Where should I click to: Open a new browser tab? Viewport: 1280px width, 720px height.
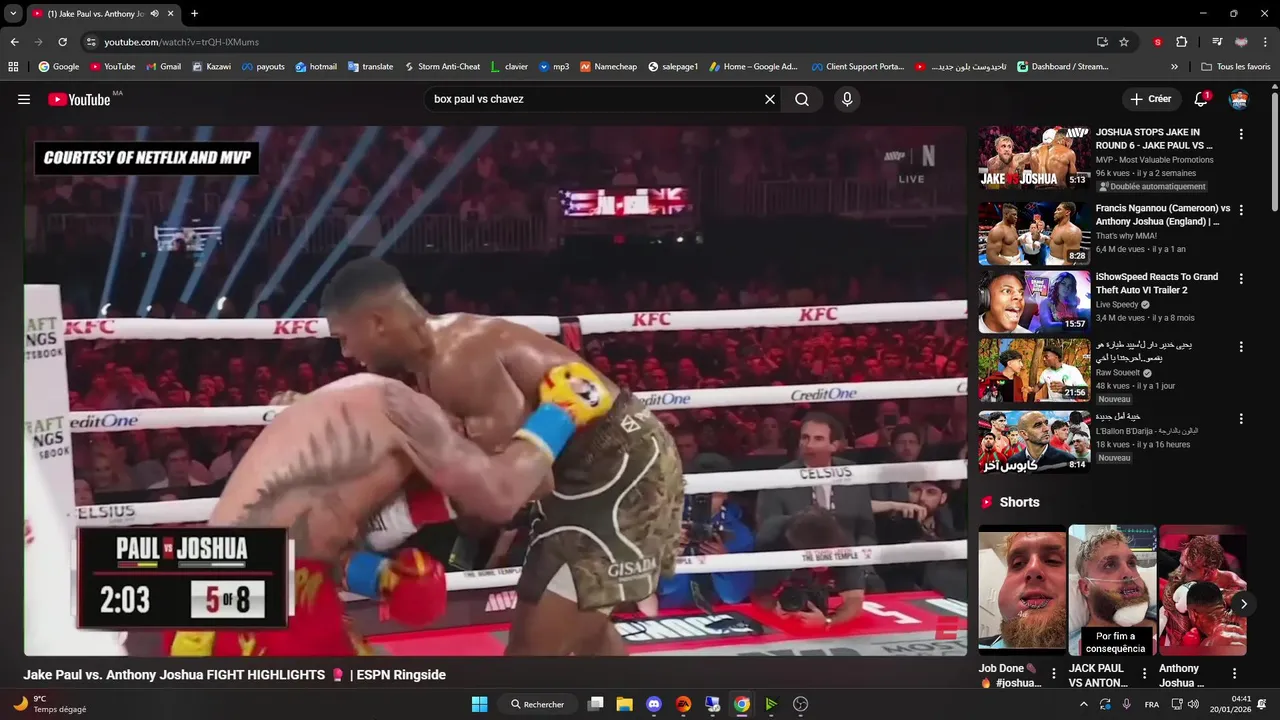click(194, 14)
